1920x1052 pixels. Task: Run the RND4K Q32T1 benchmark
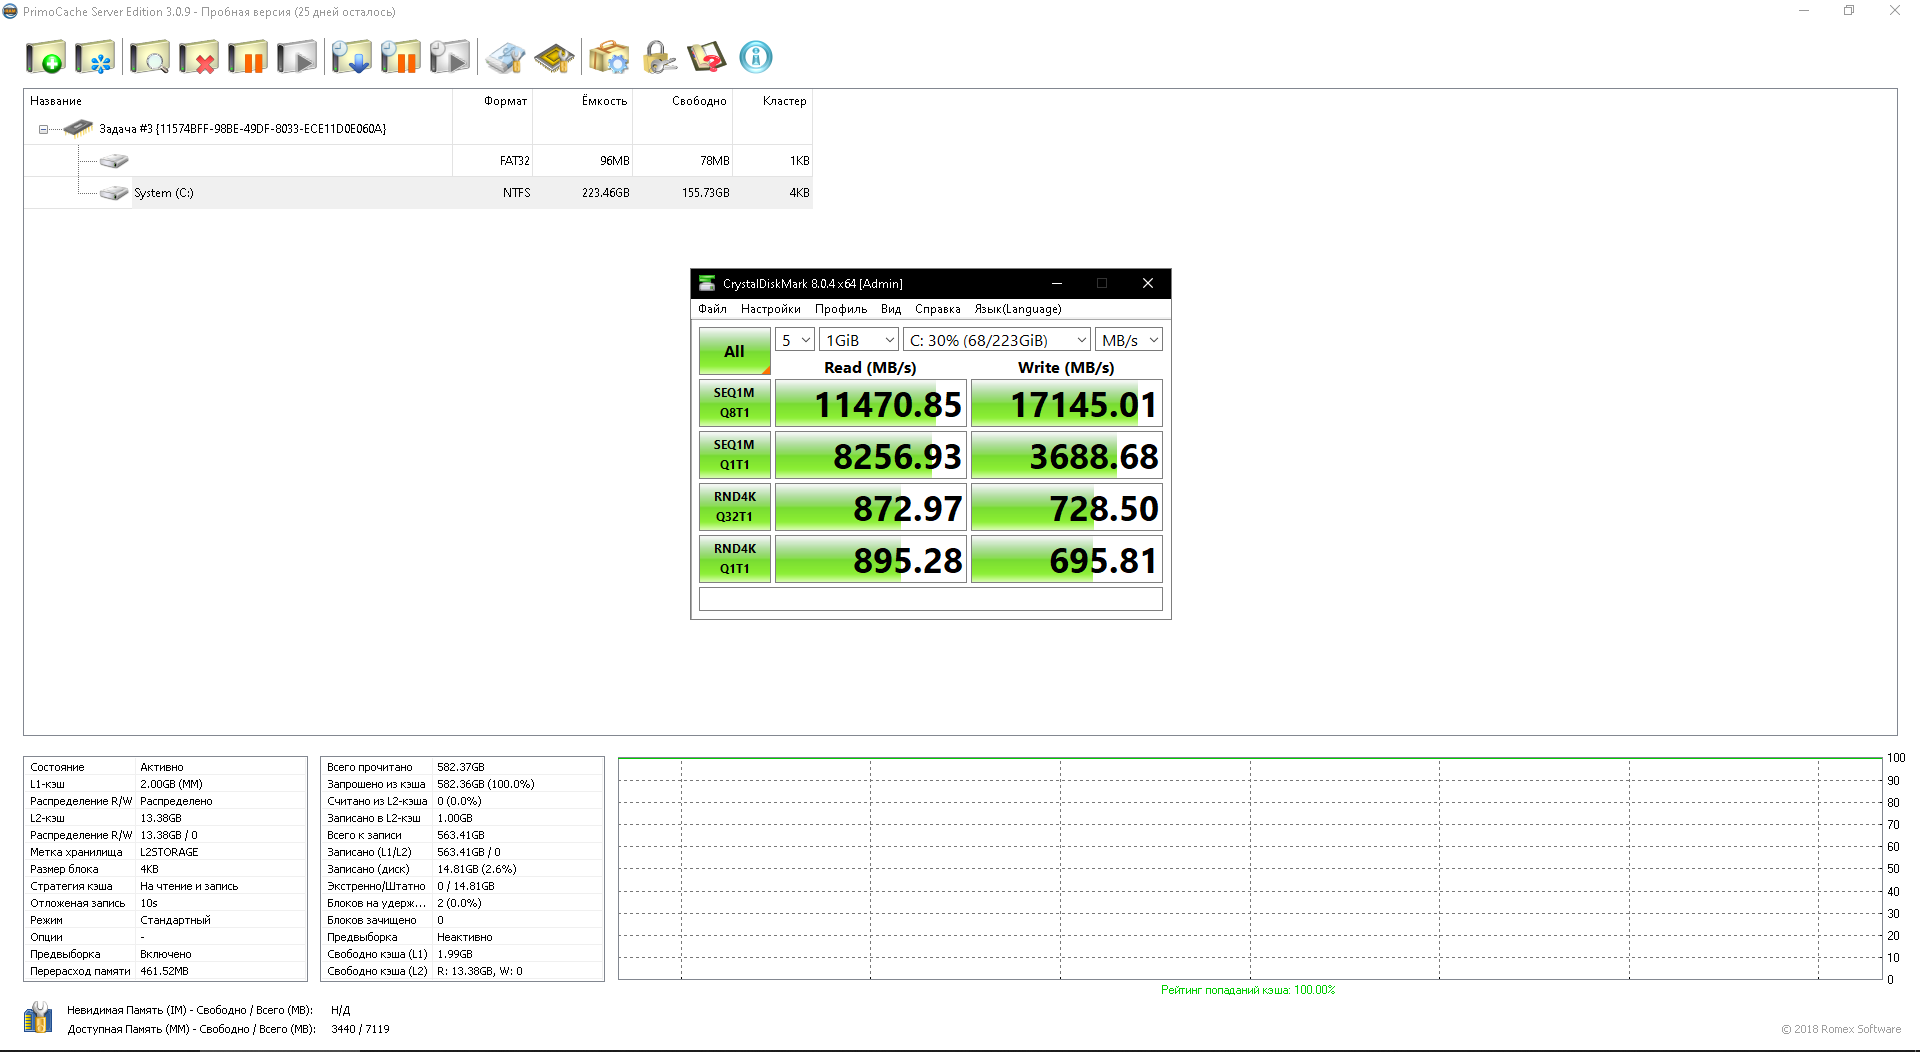(734, 507)
